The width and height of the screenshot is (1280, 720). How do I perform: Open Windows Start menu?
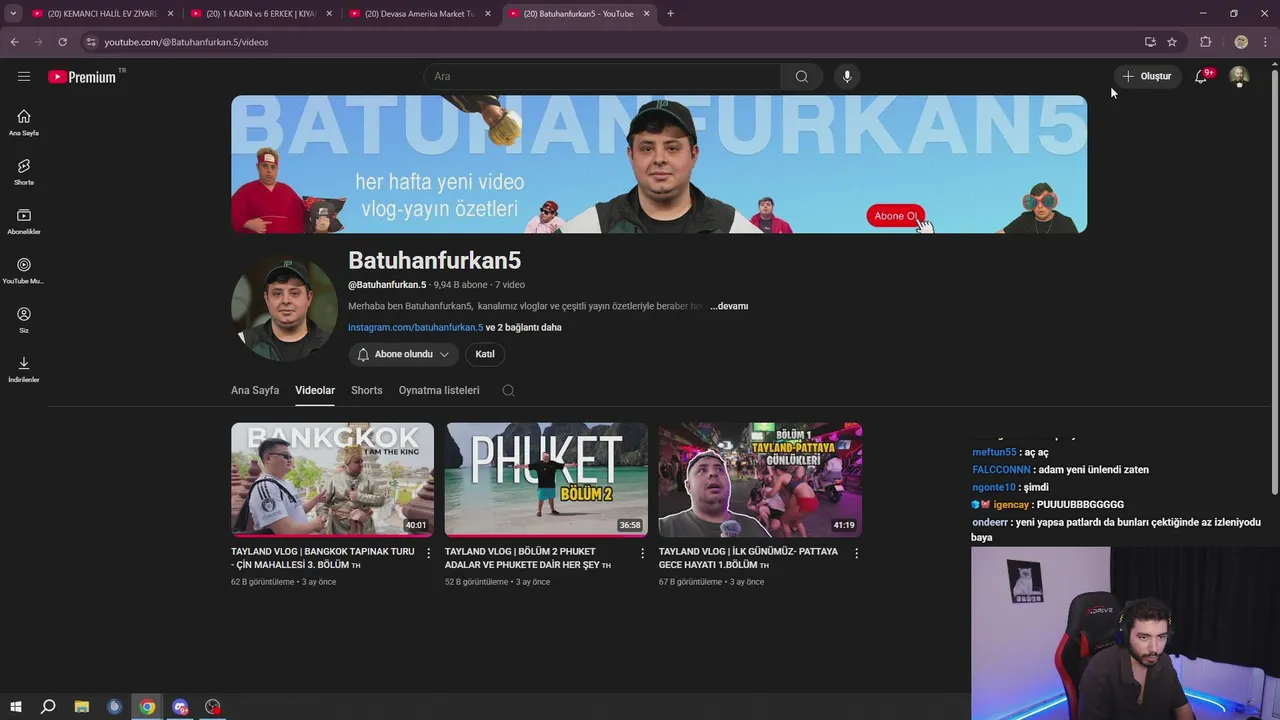pyautogui.click(x=15, y=707)
